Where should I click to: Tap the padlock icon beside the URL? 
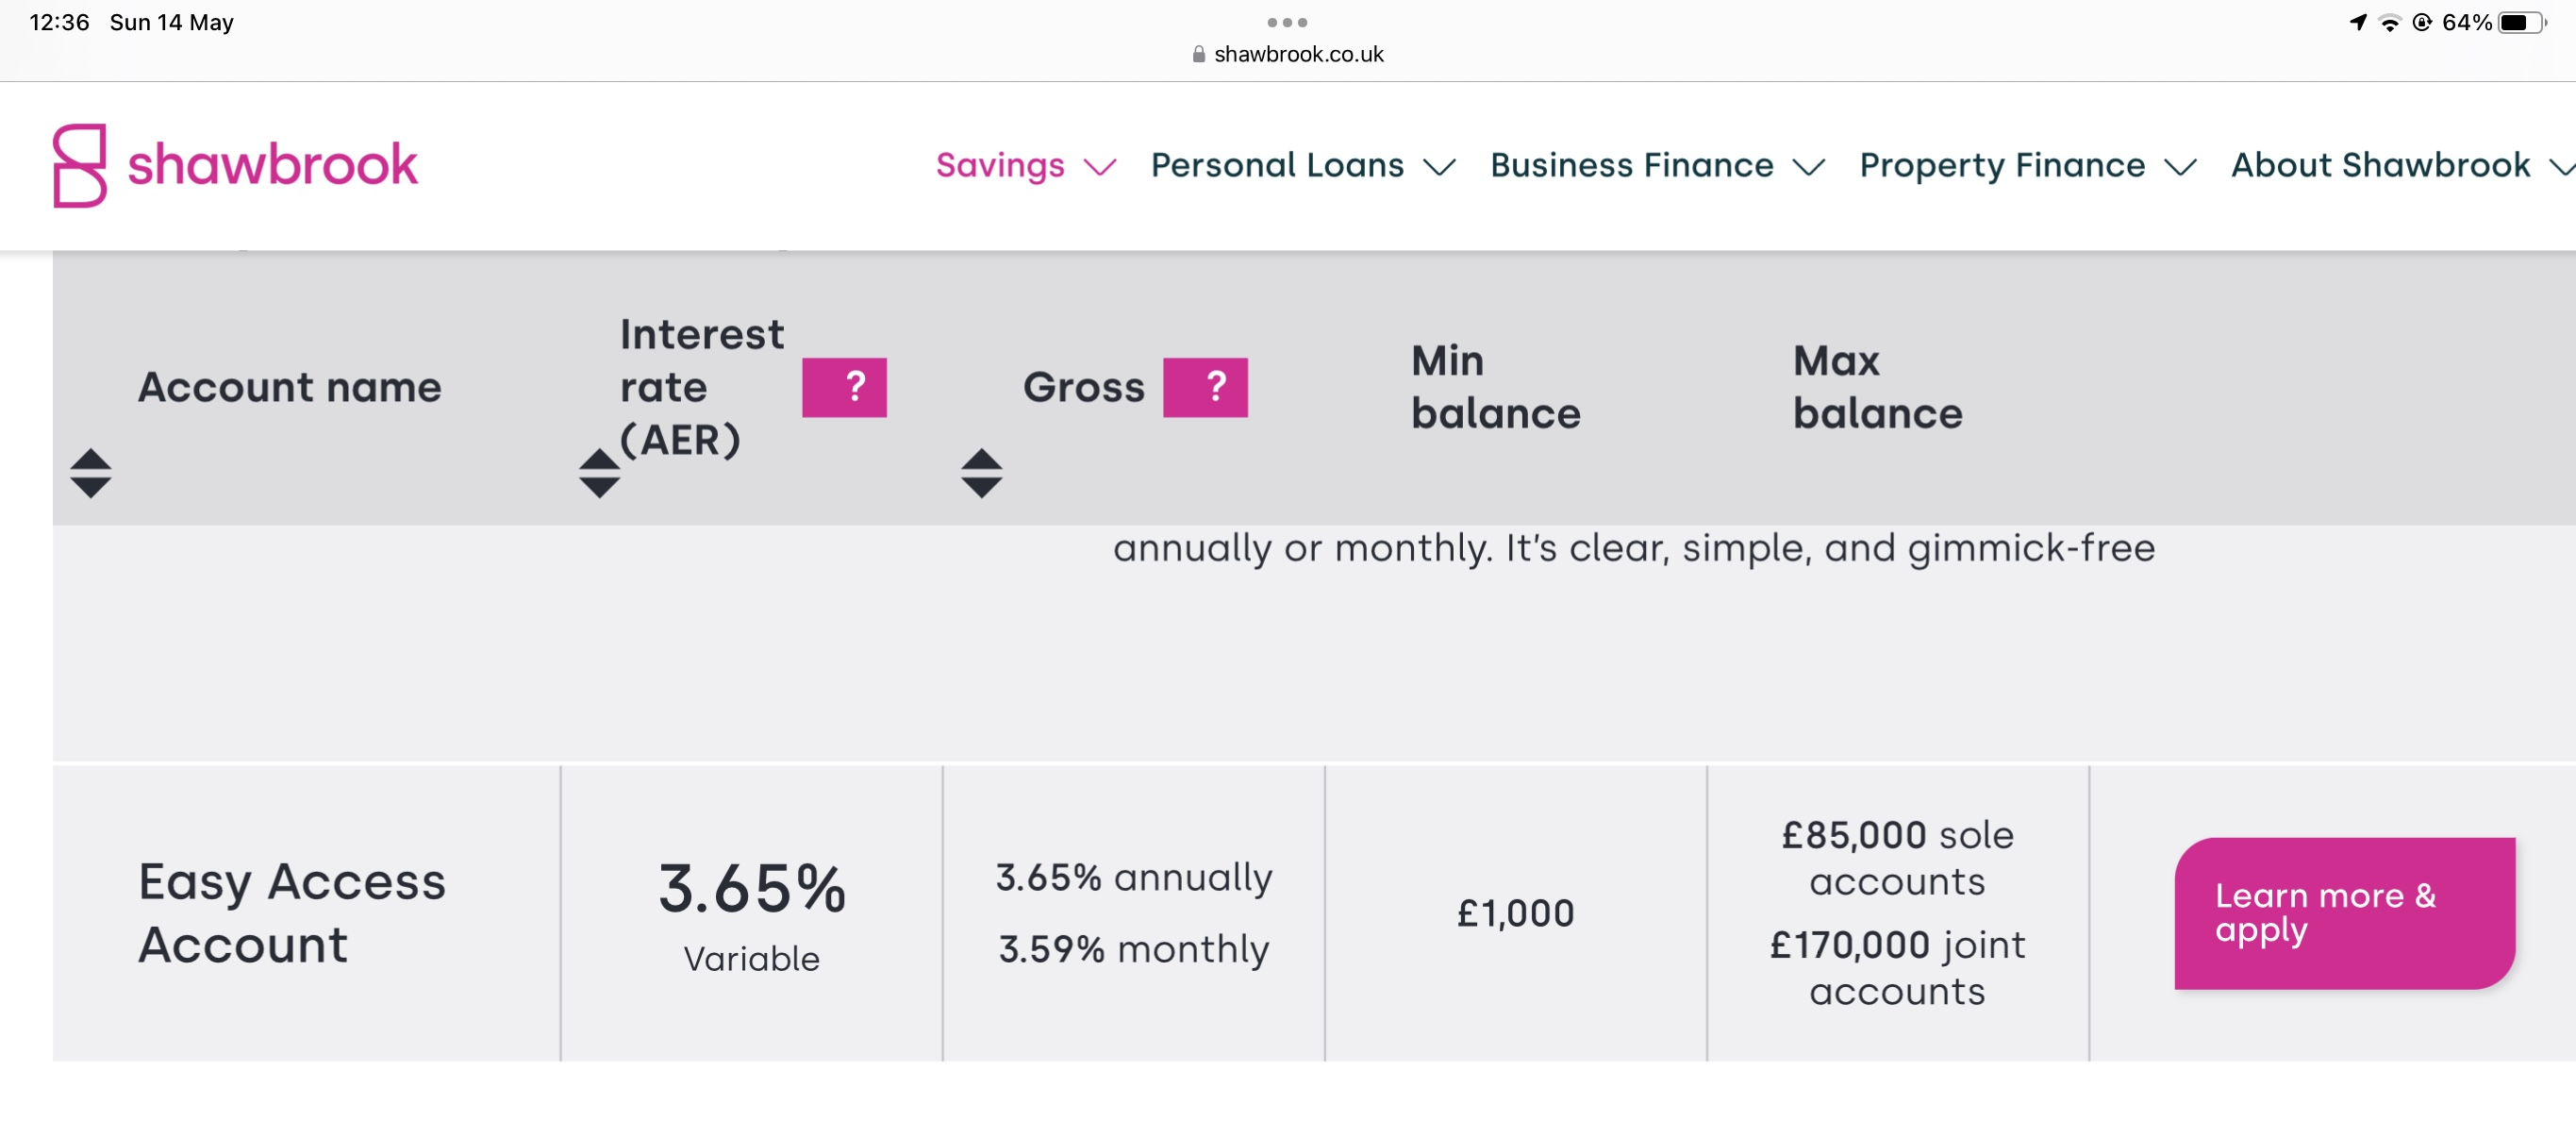click(1198, 55)
